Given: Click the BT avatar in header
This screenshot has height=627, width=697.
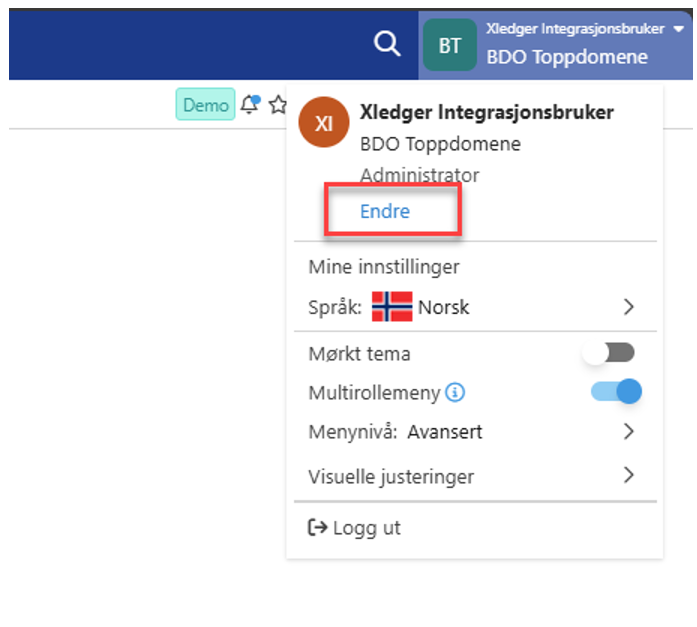Looking at the screenshot, I should click(450, 45).
